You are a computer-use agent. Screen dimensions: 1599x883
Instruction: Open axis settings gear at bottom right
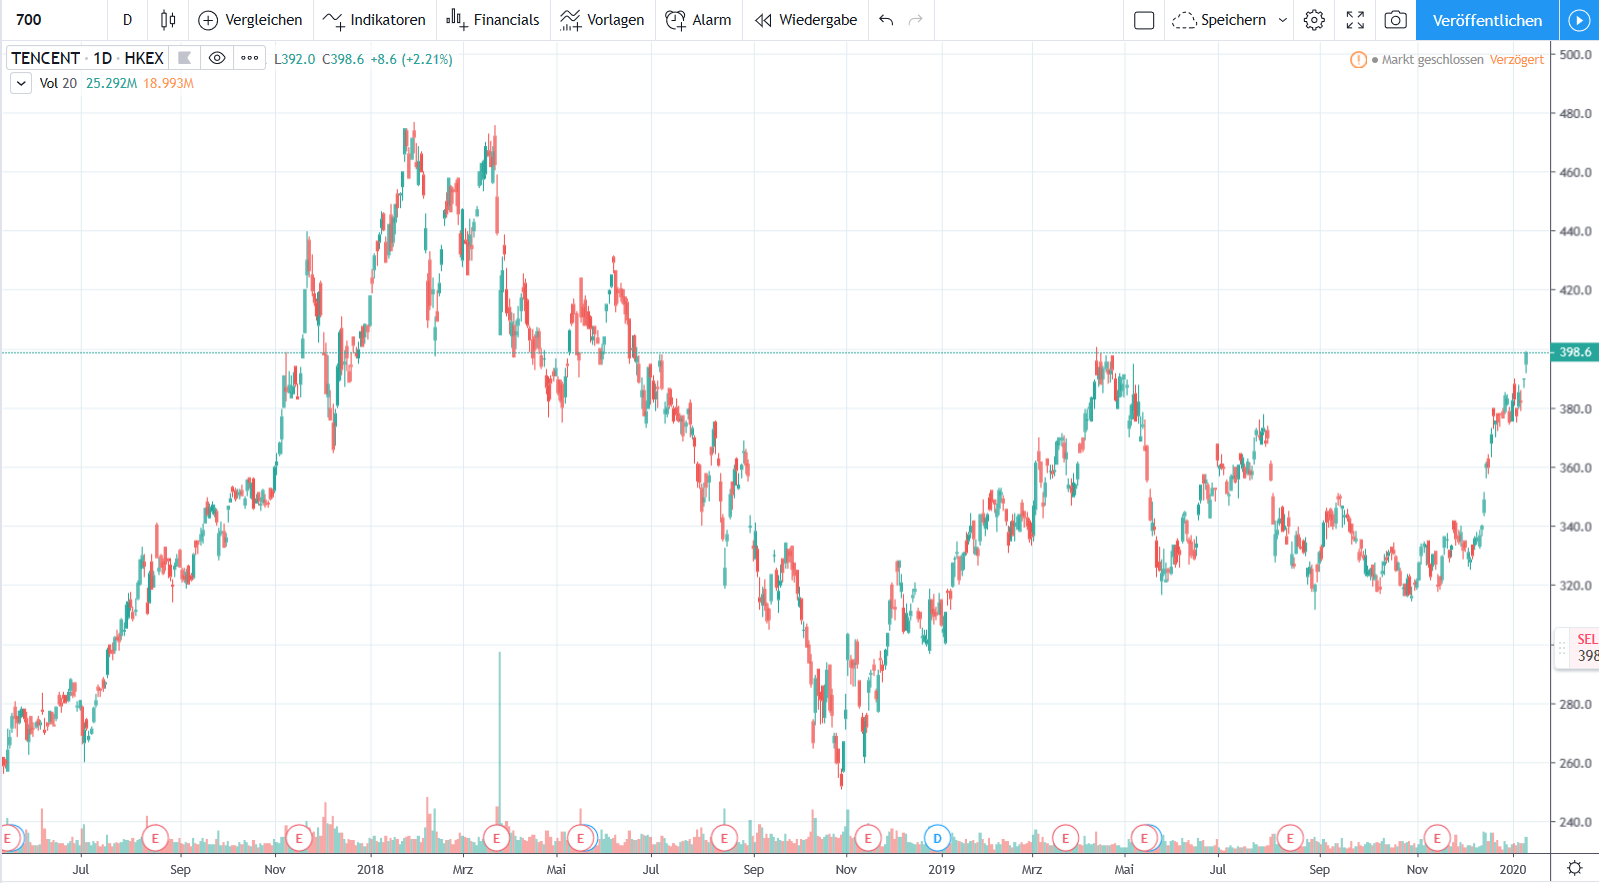[1574, 868]
